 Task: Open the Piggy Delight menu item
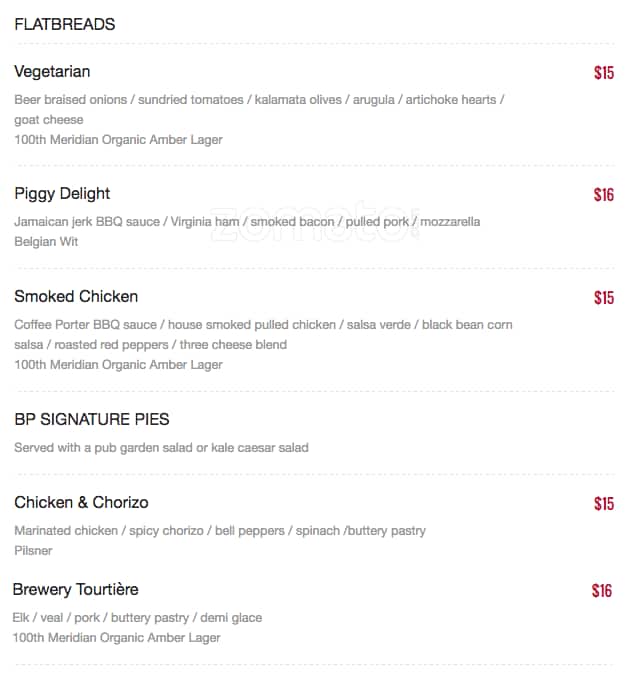pos(62,194)
